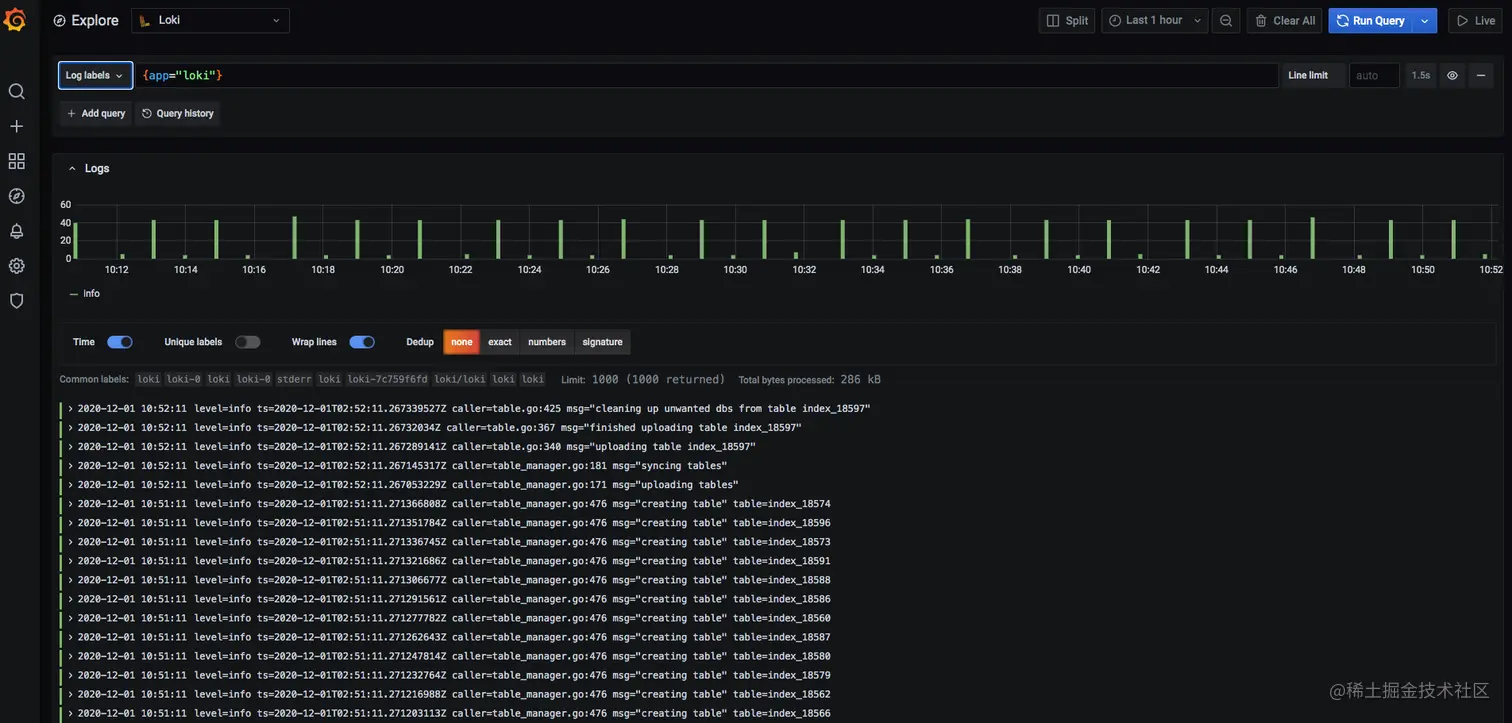Image resolution: width=1512 pixels, height=723 pixels.
Task: Click the 10:30 label on histogram axis
Action: 735,270
